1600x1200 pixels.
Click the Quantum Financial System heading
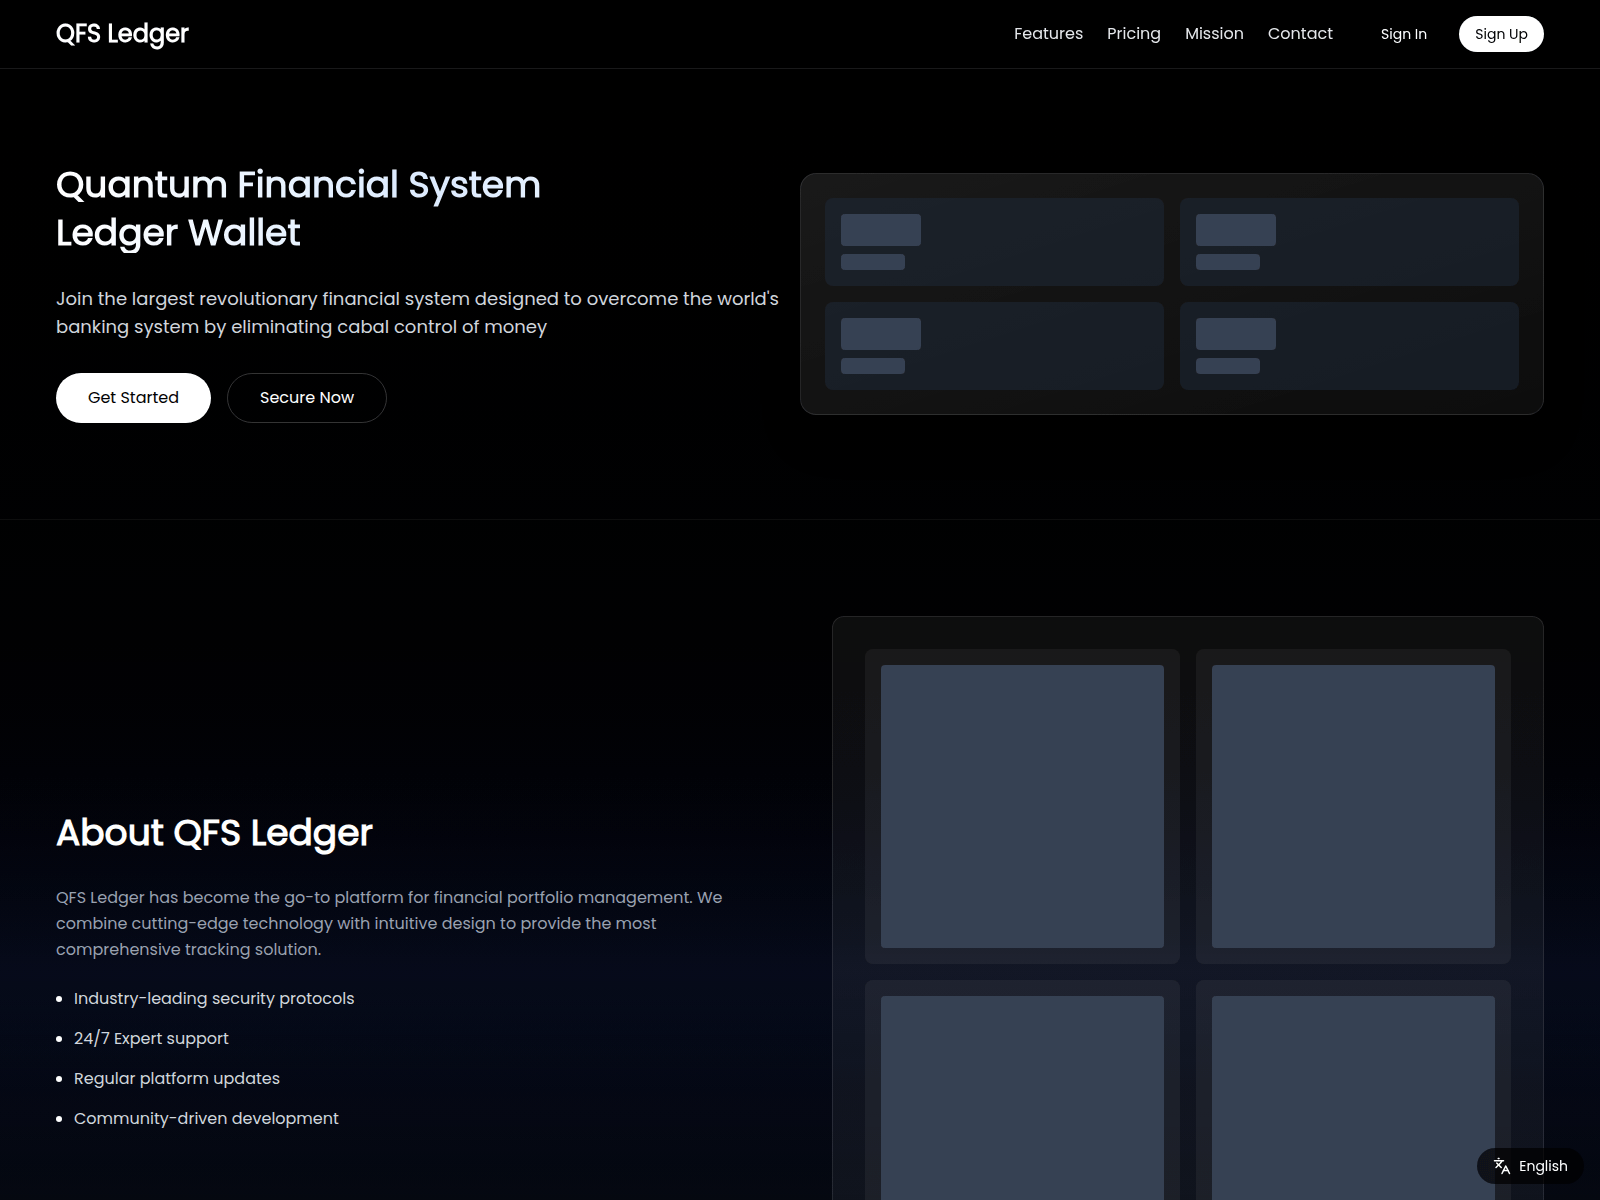(298, 209)
